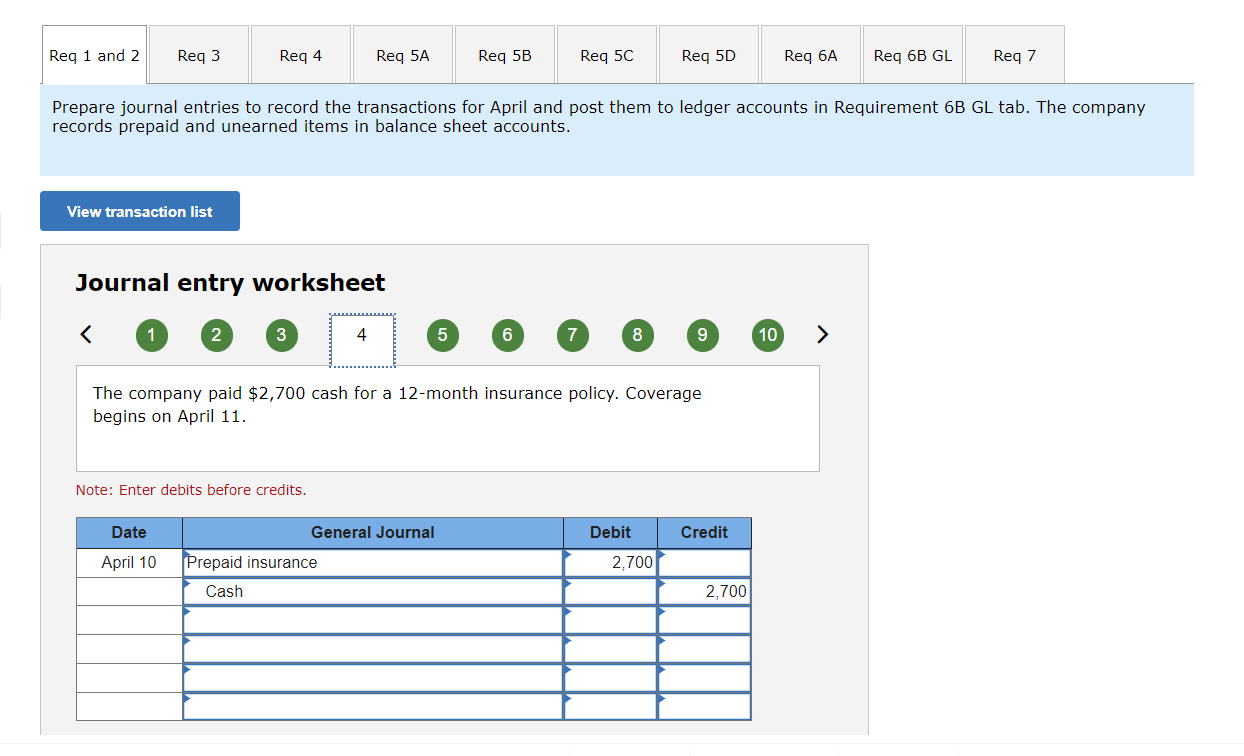This screenshot has width=1244, height=756.
Task: Open transaction 10 in the journal worksheet
Action: pos(768,335)
